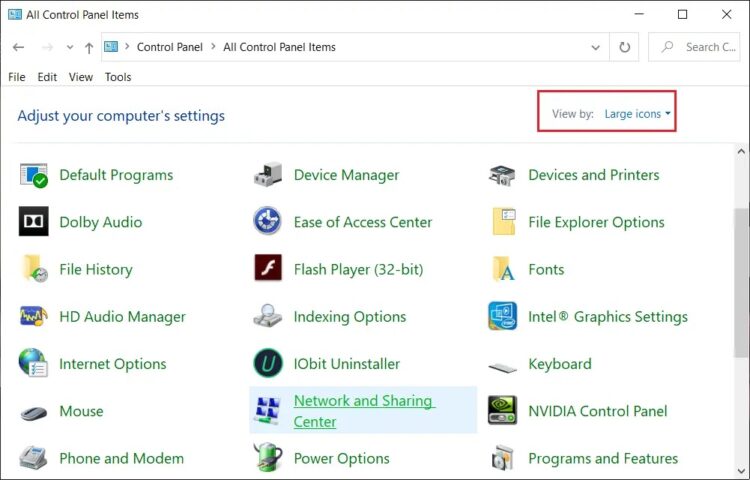Open the Tools menu
Image resolution: width=750 pixels, height=480 pixels.
[118, 77]
